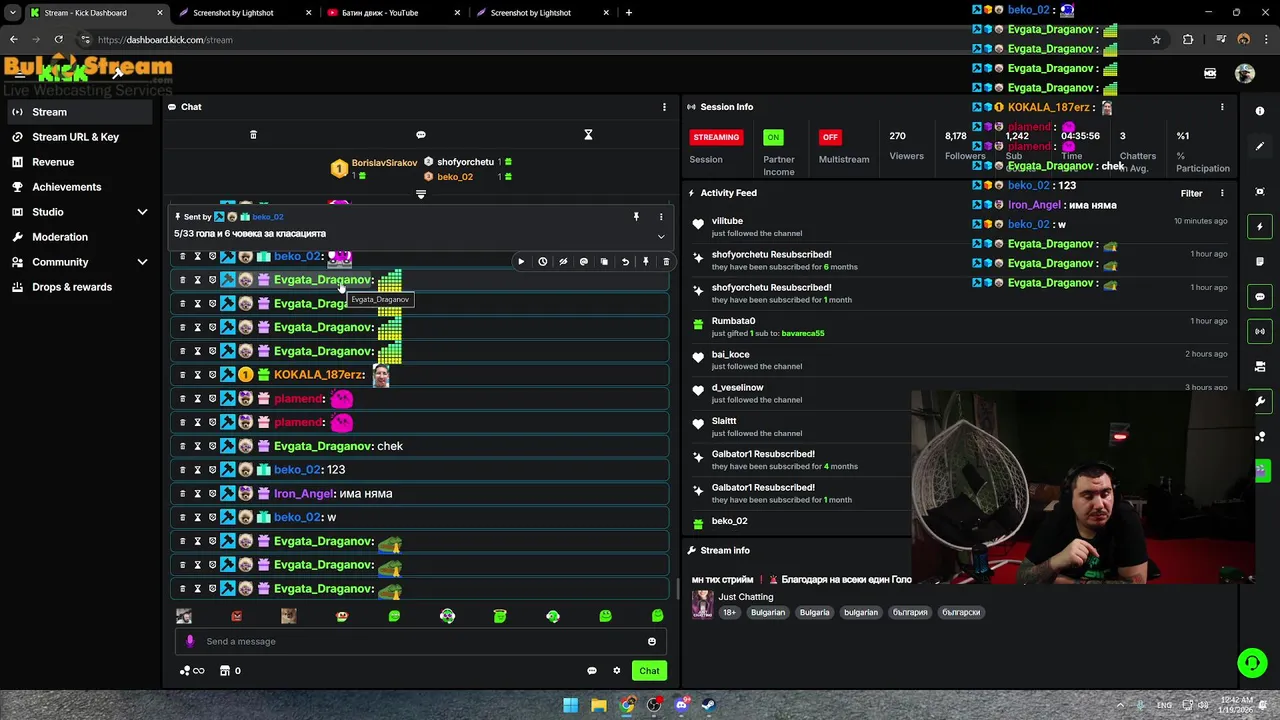Open the Chat panel three-dot menu
The height and width of the screenshot is (720, 1280).
[x=664, y=107]
